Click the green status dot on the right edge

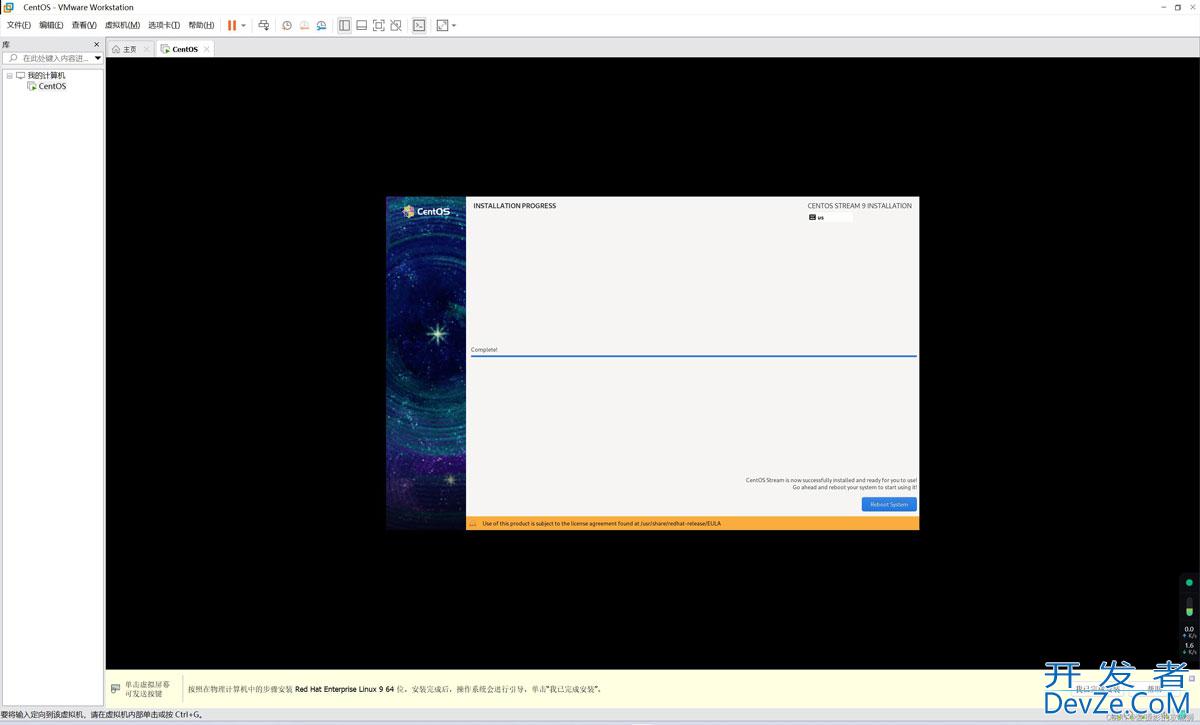click(1189, 582)
